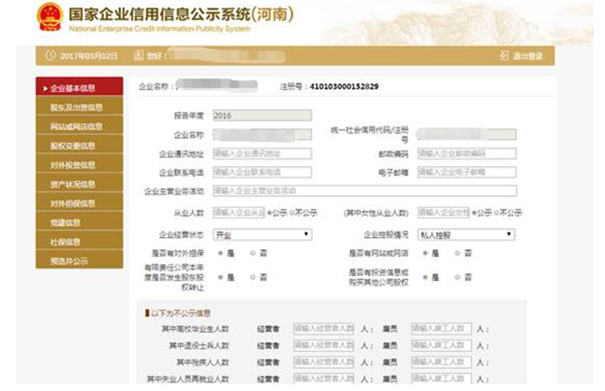Focus the 其中女性从业人数 input field
605x391 pixels.
pyautogui.click(x=443, y=212)
